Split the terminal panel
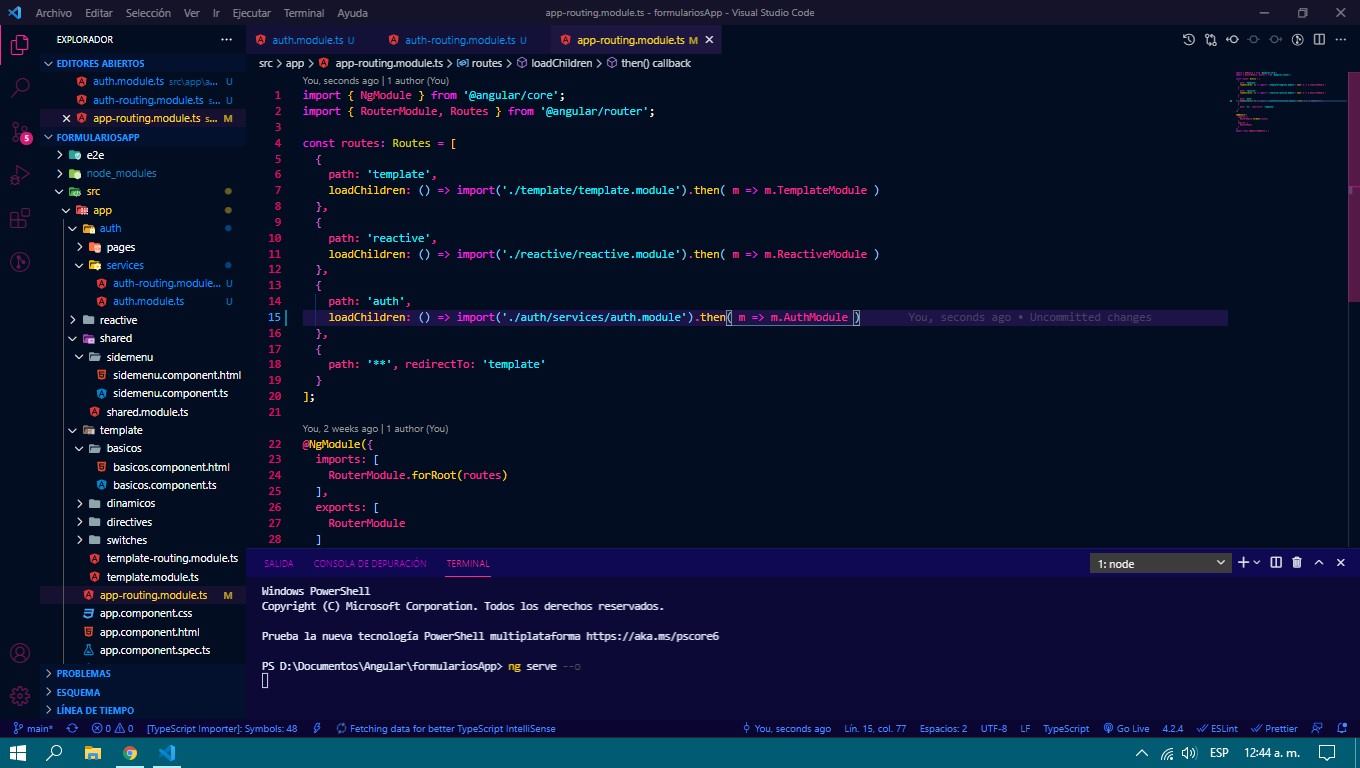Image resolution: width=1360 pixels, height=768 pixels. coord(1276,563)
